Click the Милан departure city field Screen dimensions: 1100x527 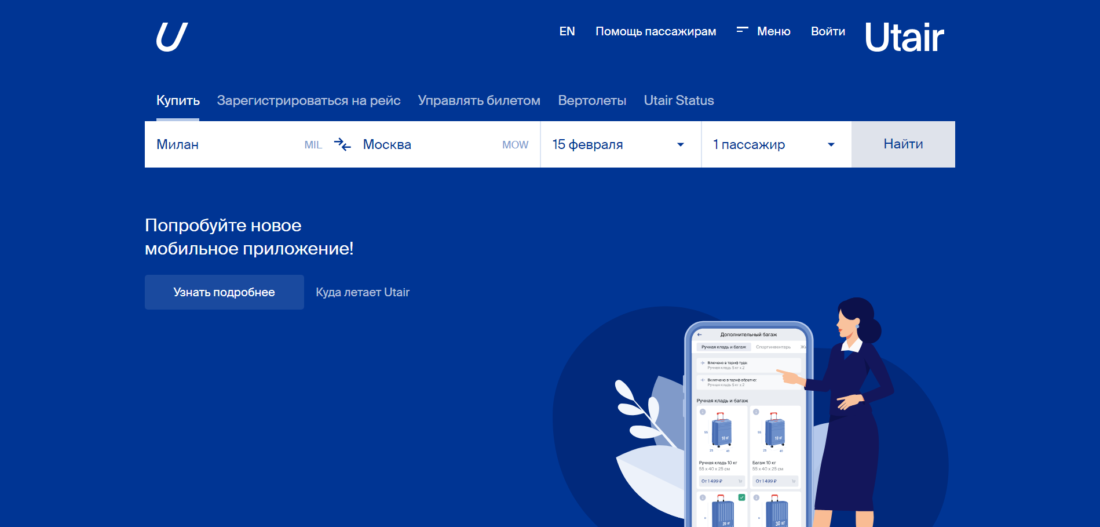click(x=225, y=144)
